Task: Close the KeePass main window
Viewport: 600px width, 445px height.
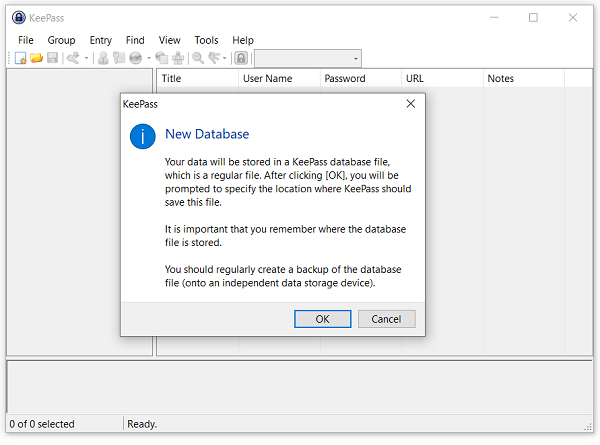Action: coord(573,18)
